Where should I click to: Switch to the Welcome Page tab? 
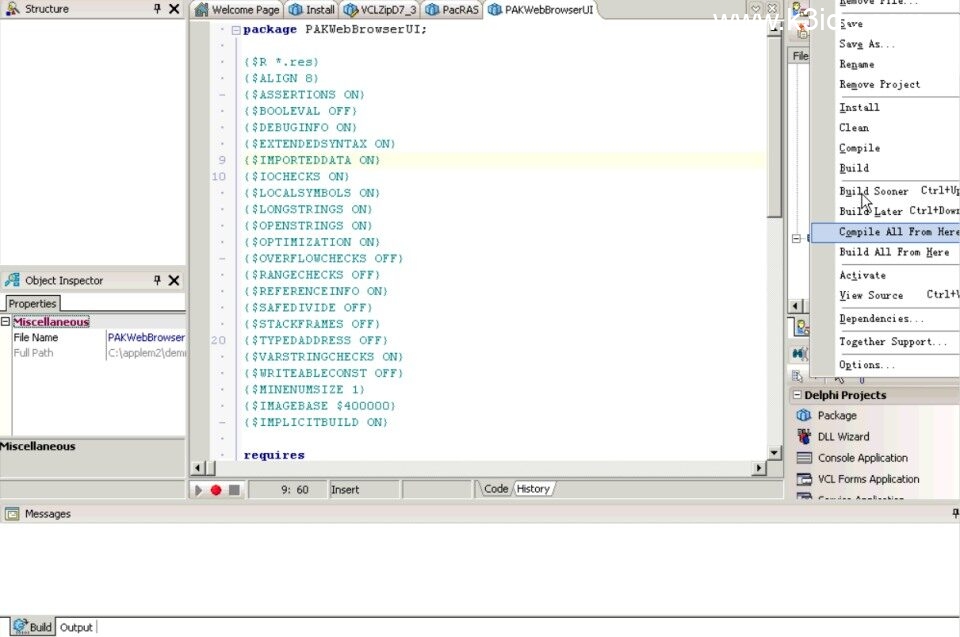click(238, 10)
